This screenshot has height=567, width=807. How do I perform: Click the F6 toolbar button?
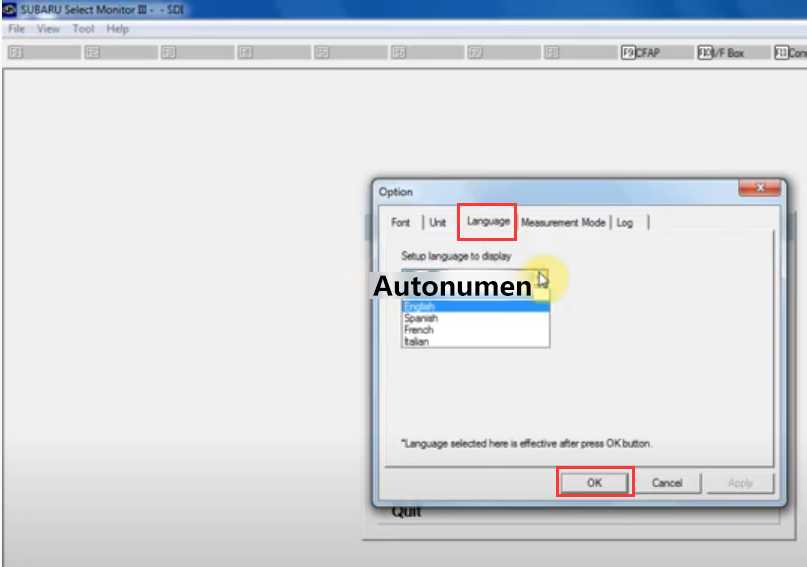428,52
